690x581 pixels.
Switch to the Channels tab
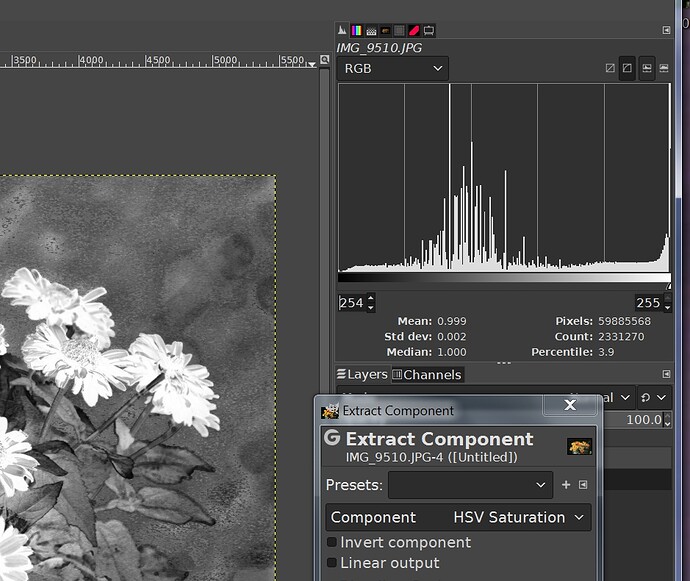coord(427,374)
